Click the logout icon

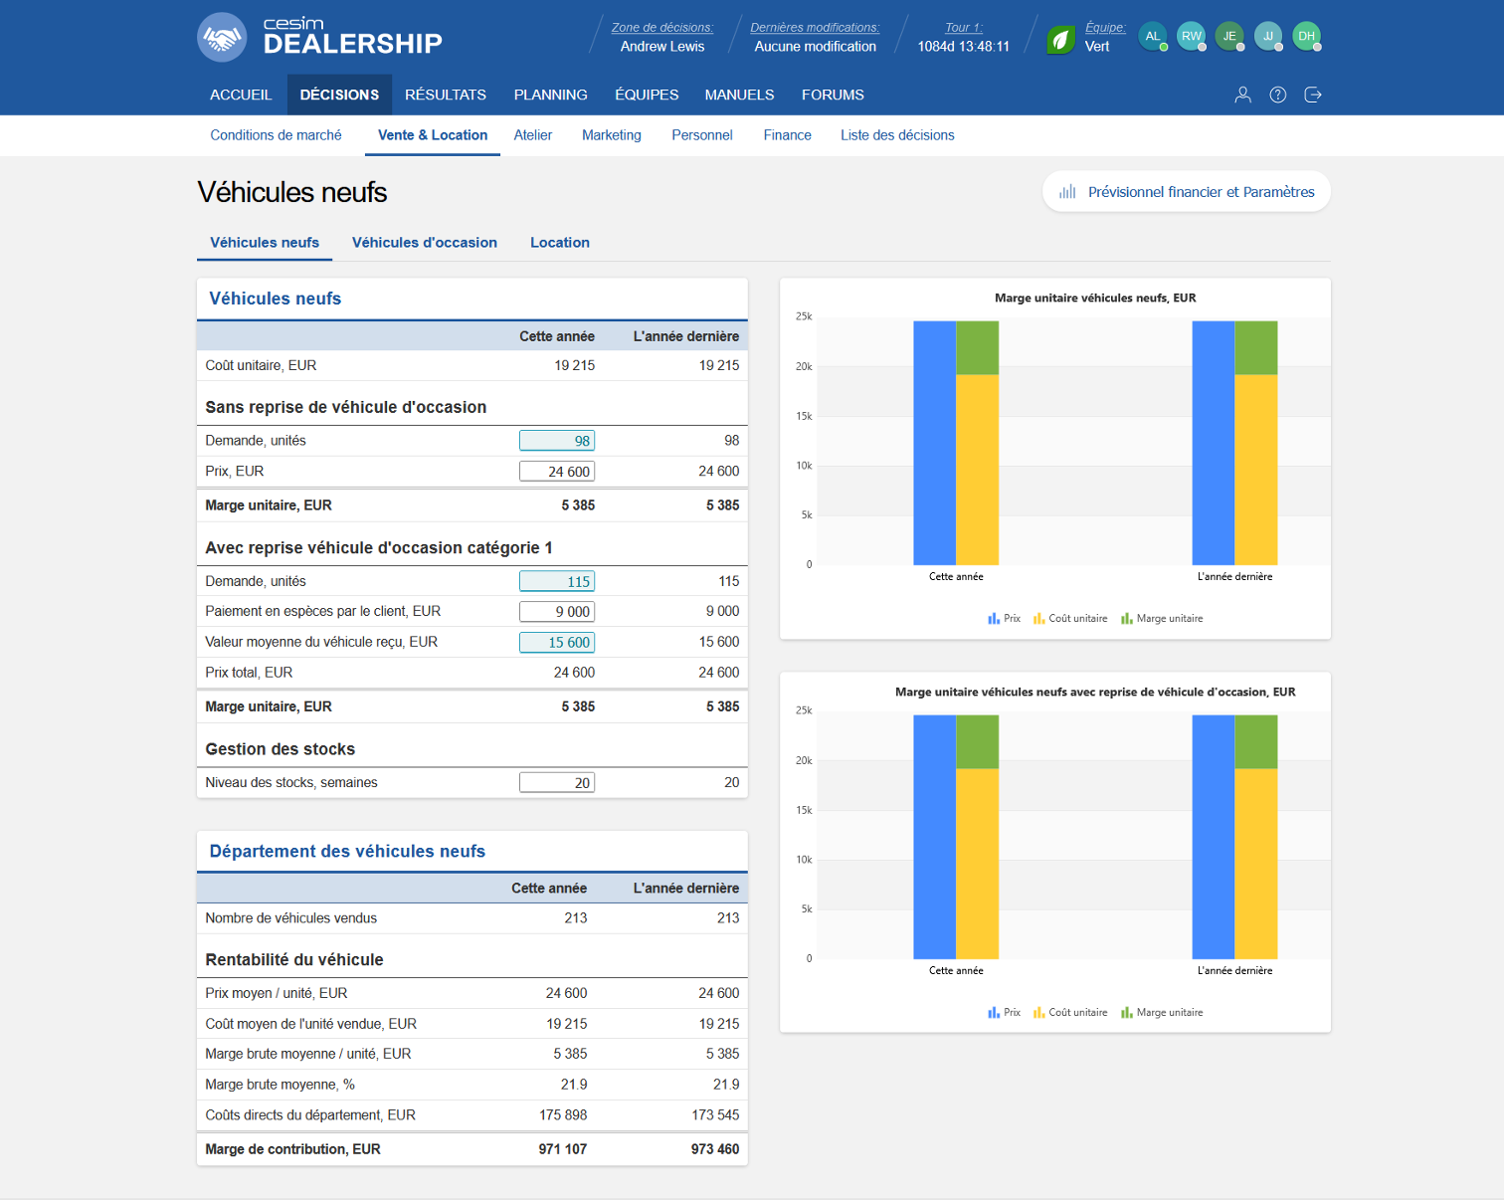(x=1313, y=95)
